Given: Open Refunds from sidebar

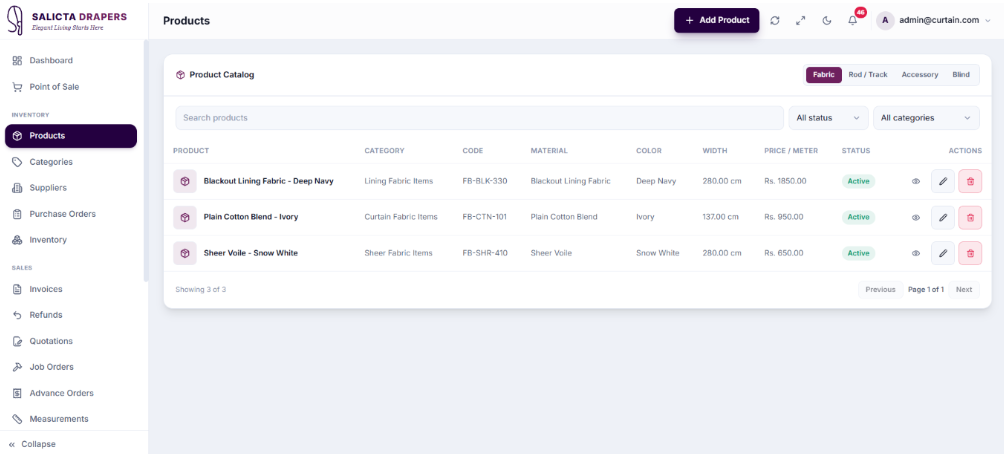Looking at the screenshot, I should coord(71,315).
